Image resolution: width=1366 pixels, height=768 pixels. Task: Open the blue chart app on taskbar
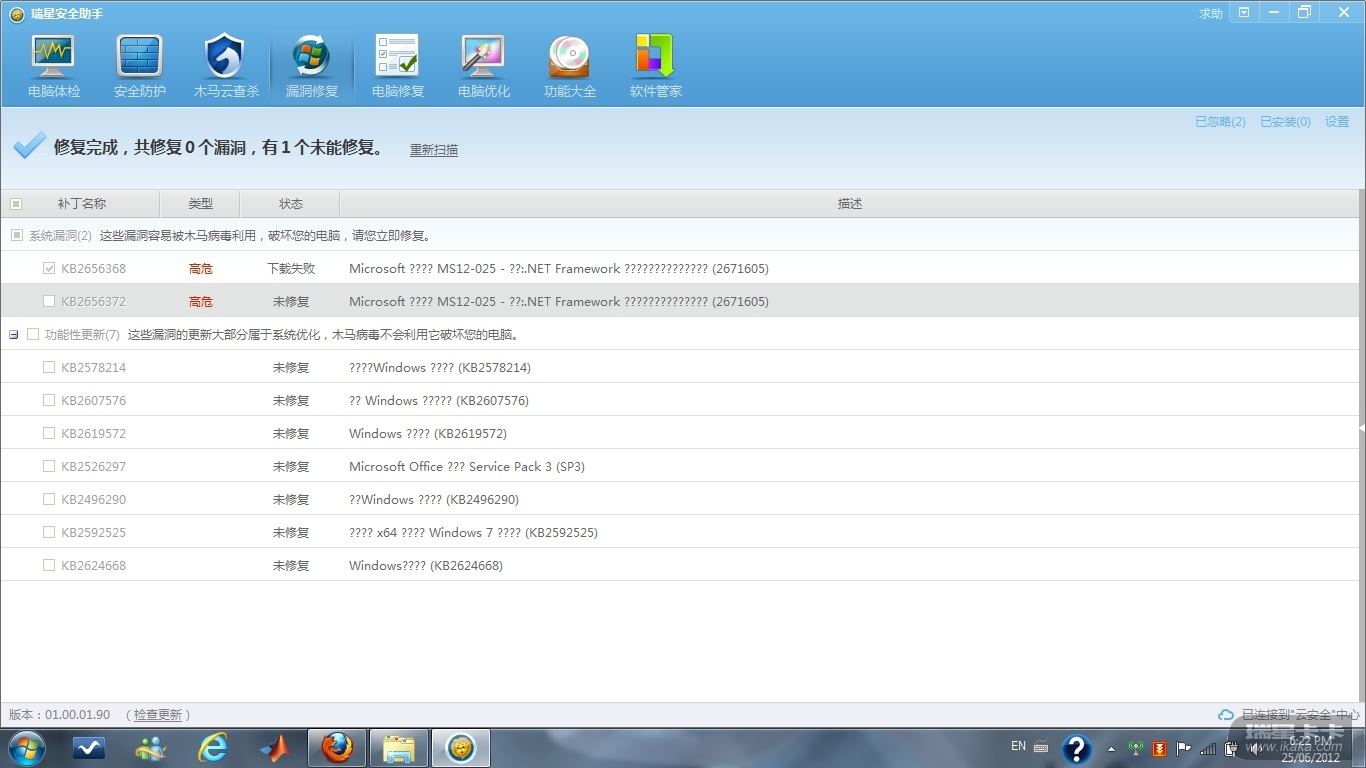click(x=89, y=748)
